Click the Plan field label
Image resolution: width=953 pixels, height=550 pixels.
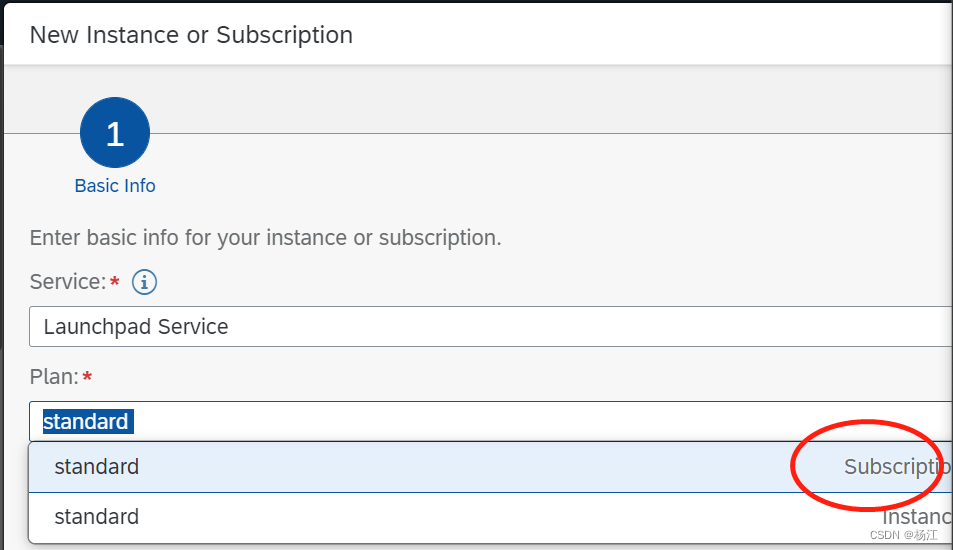(x=54, y=377)
